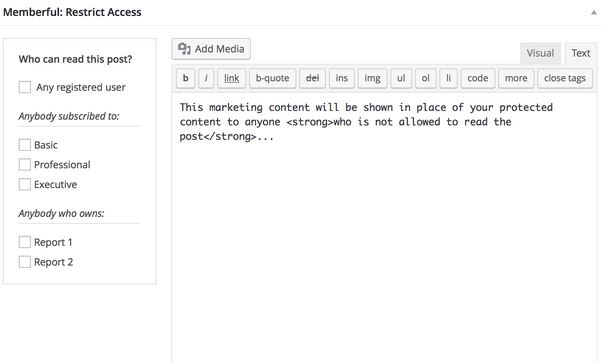Insert image with img button
The height and width of the screenshot is (362, 601).
(x=372, y=78)
